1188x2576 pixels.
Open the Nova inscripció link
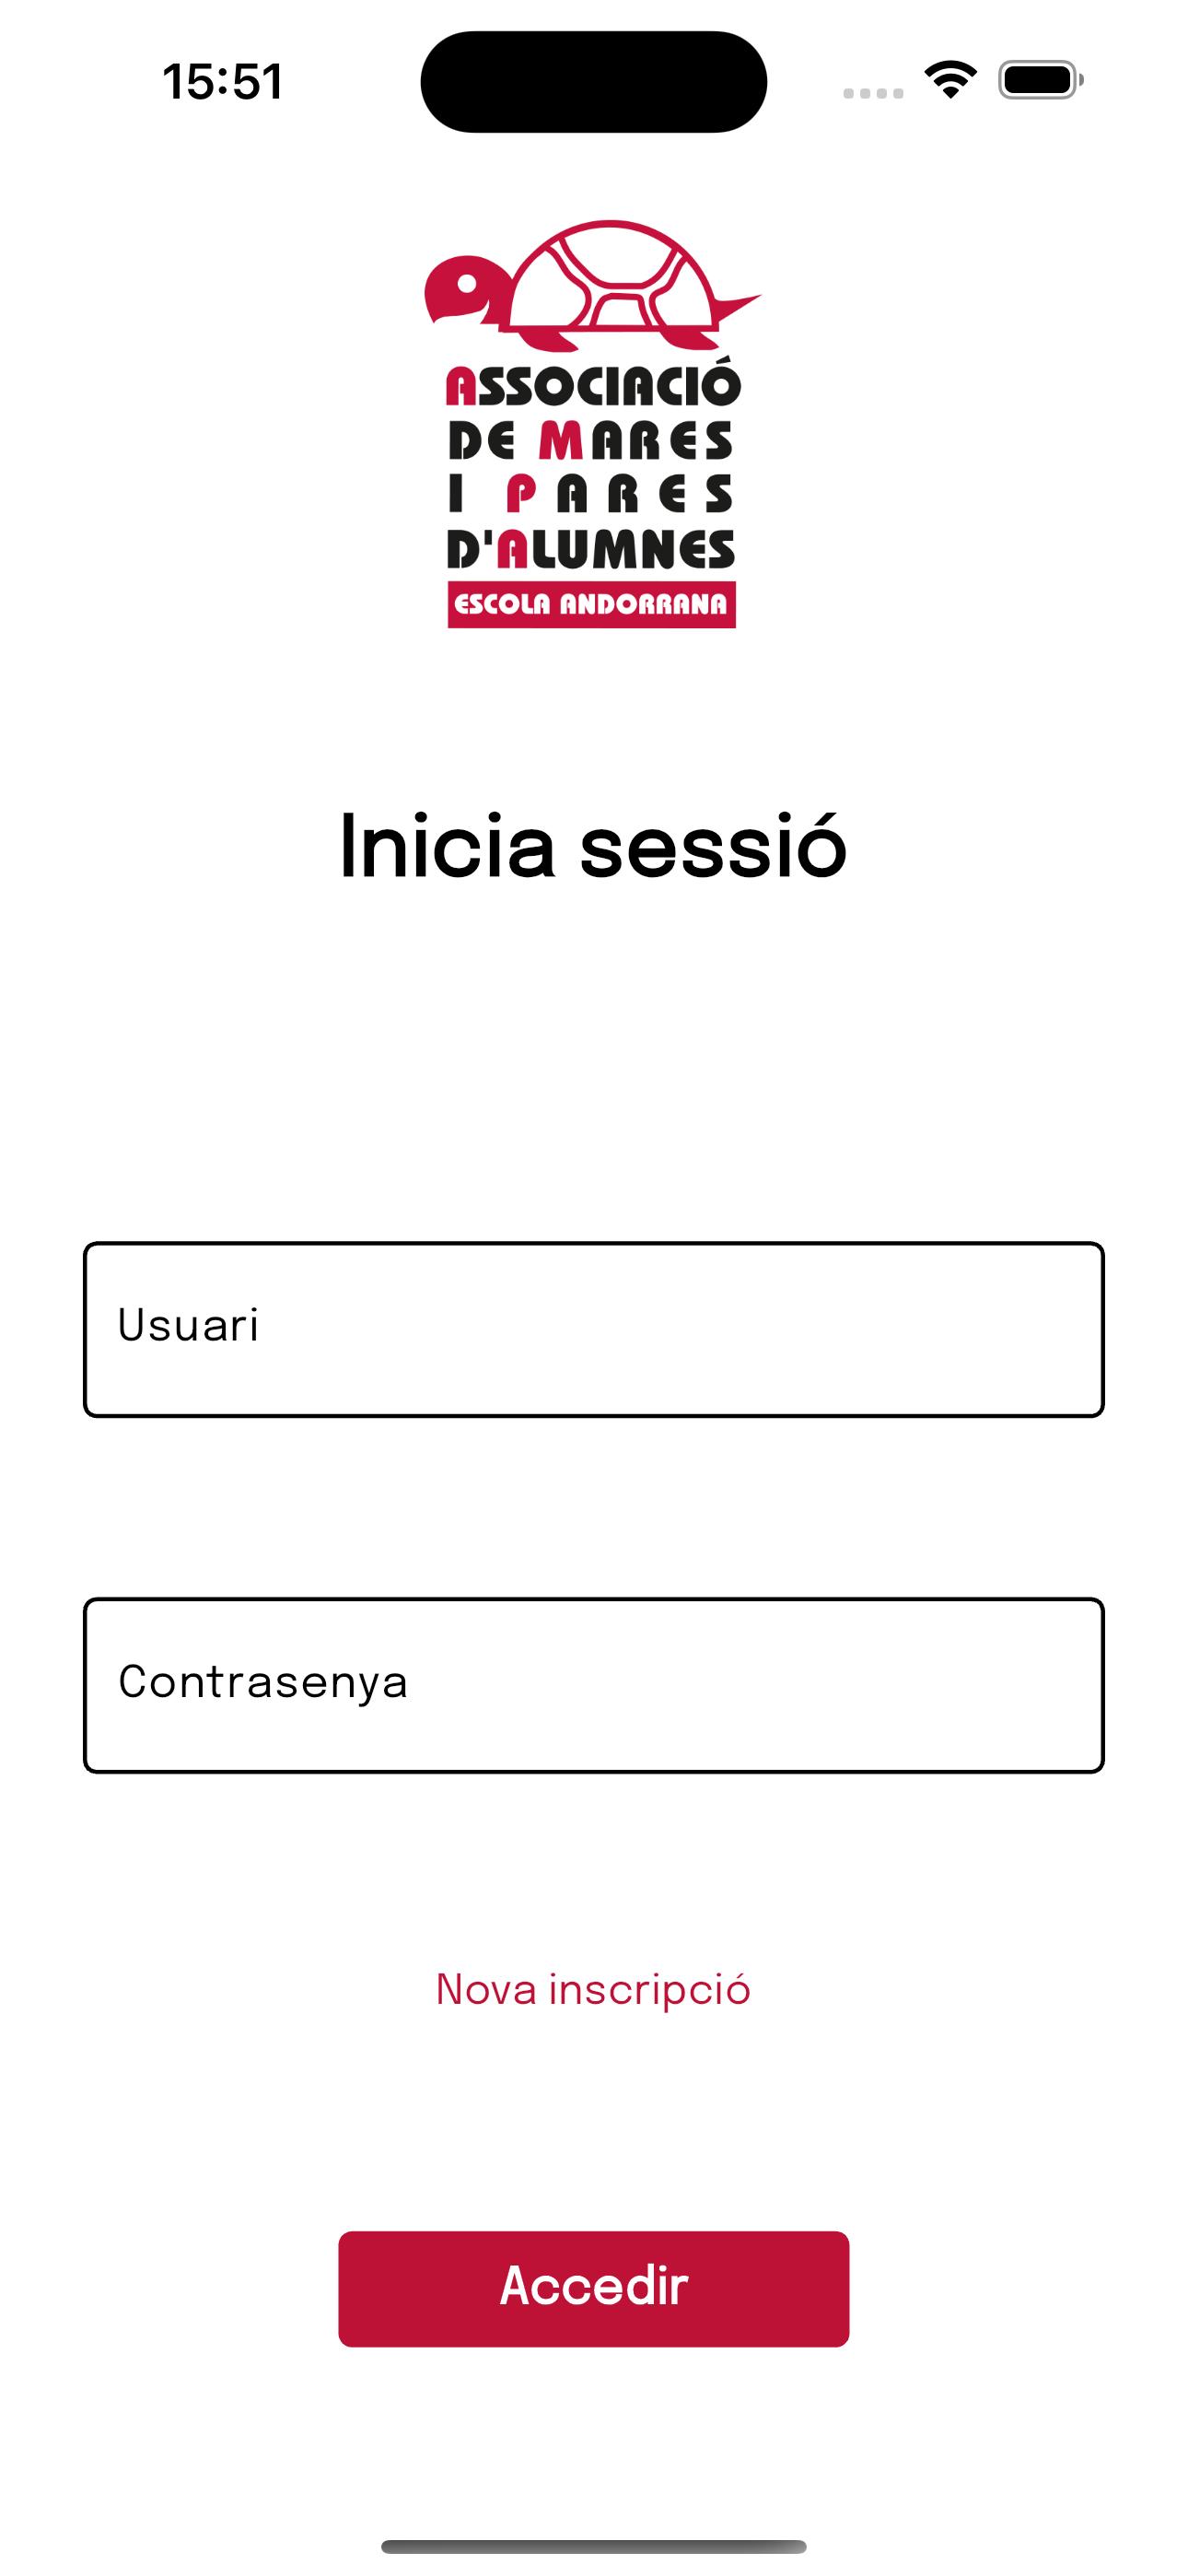[x=594, y=1989]
